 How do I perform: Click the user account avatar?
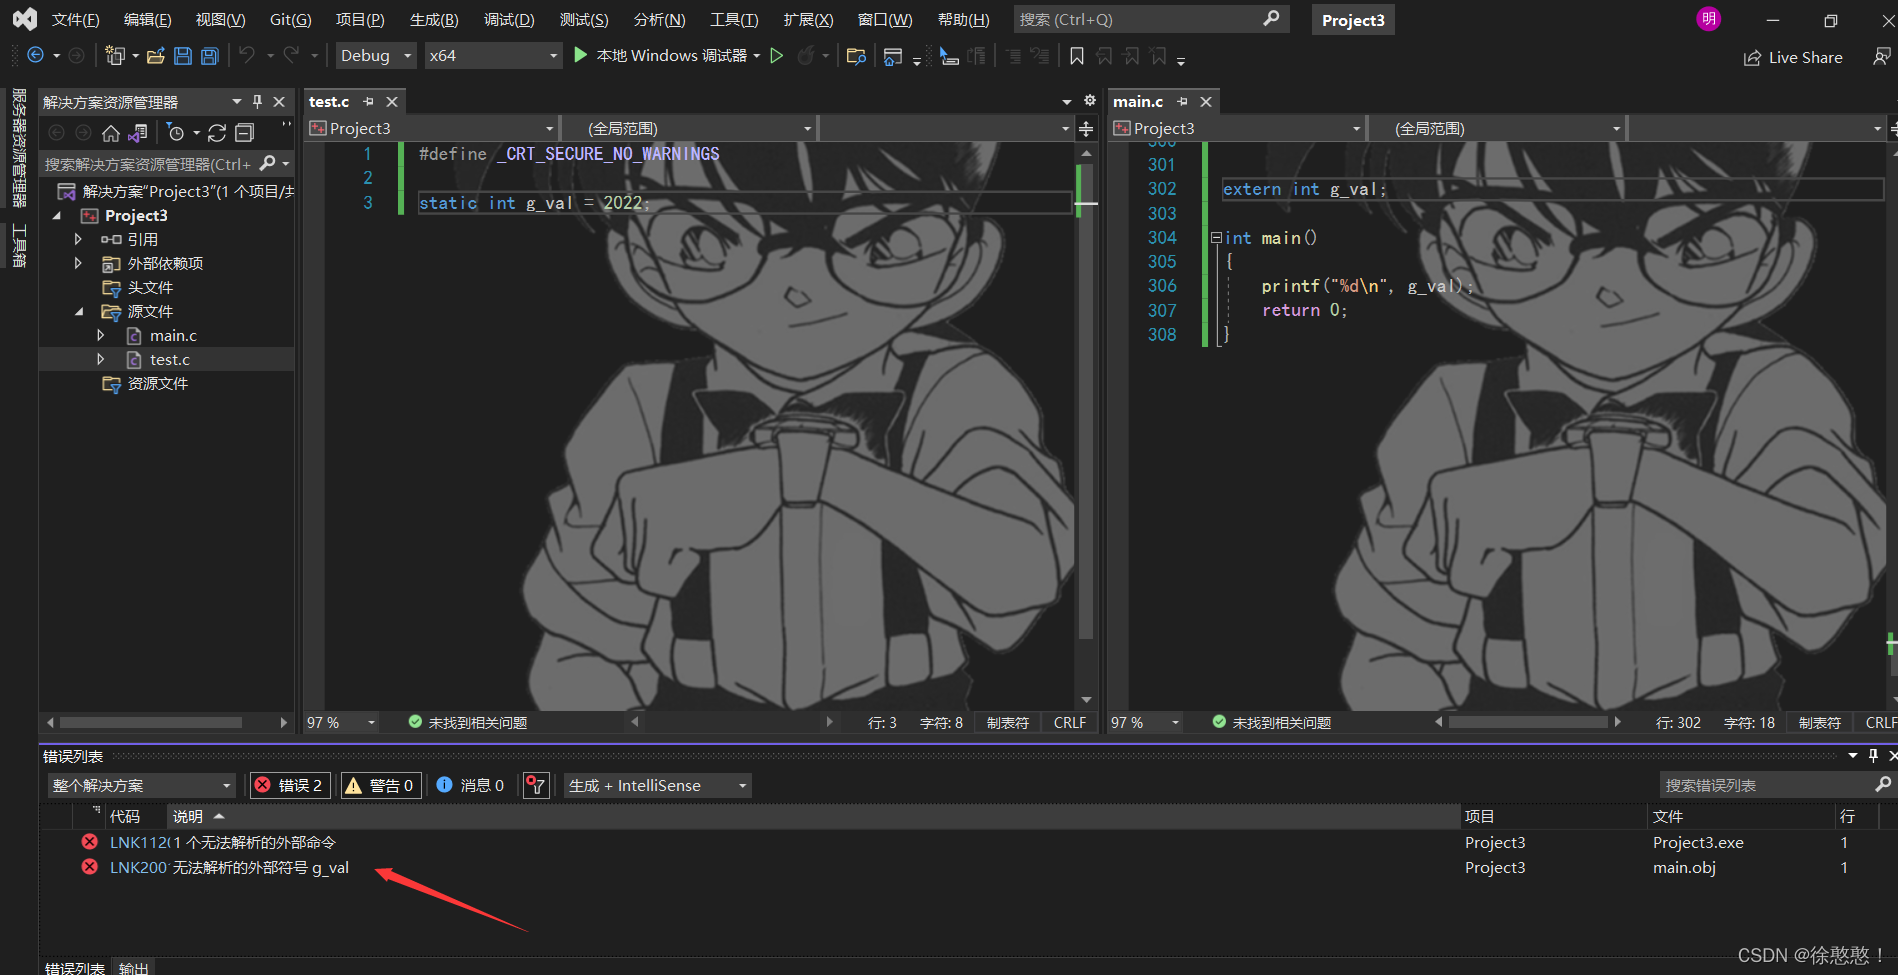coord(1708,19)
